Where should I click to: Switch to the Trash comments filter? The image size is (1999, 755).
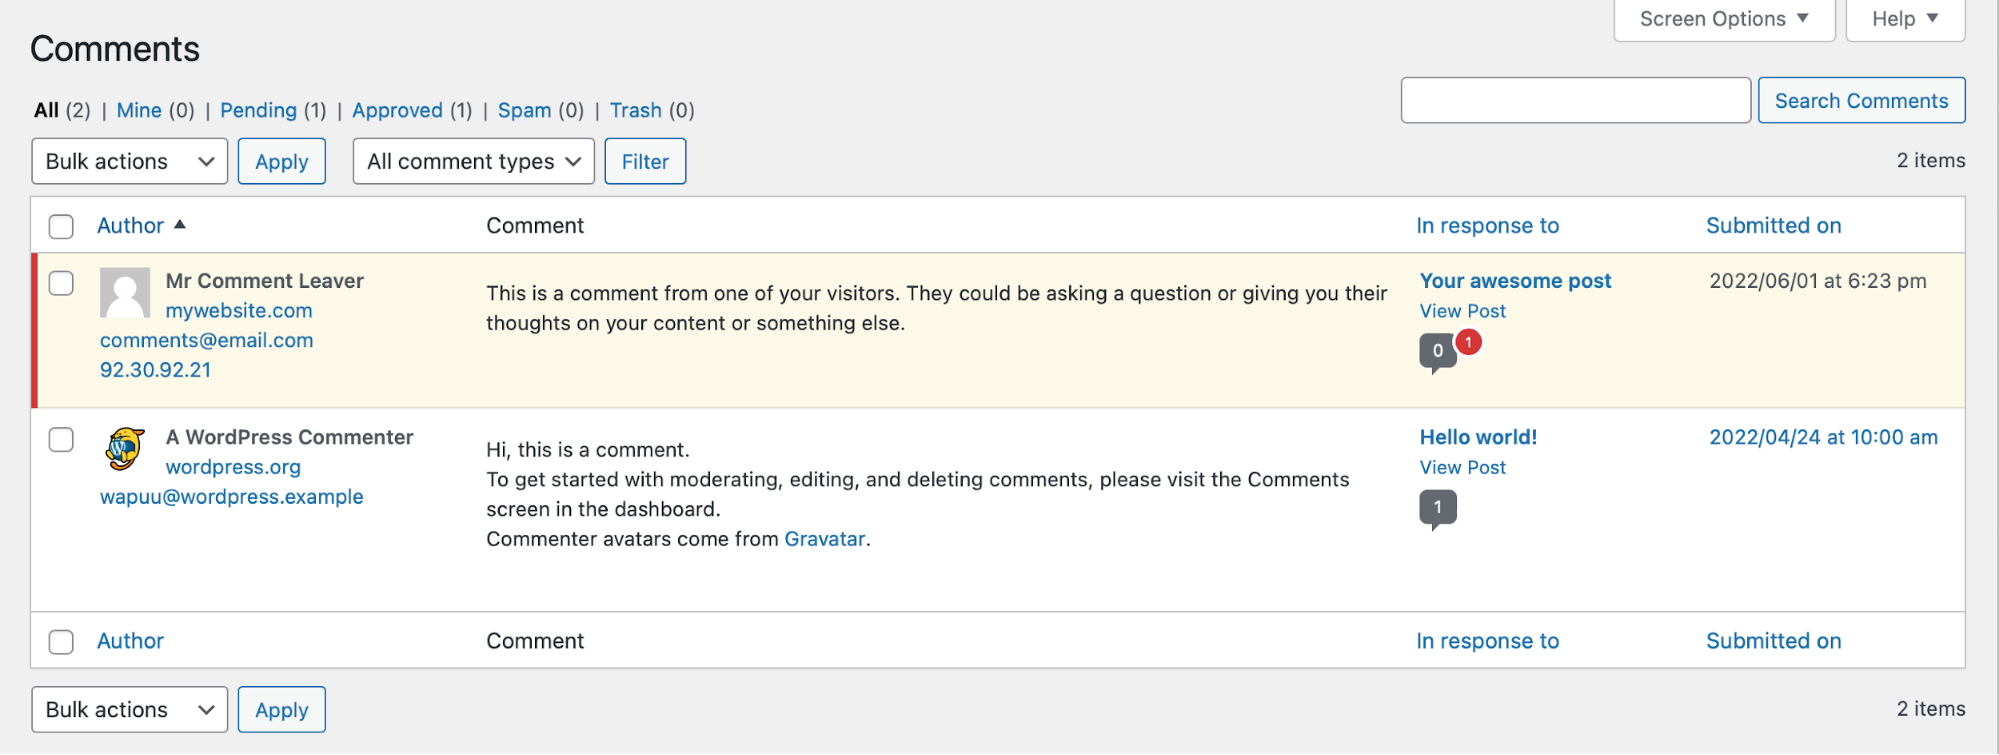tap(636, 110)
